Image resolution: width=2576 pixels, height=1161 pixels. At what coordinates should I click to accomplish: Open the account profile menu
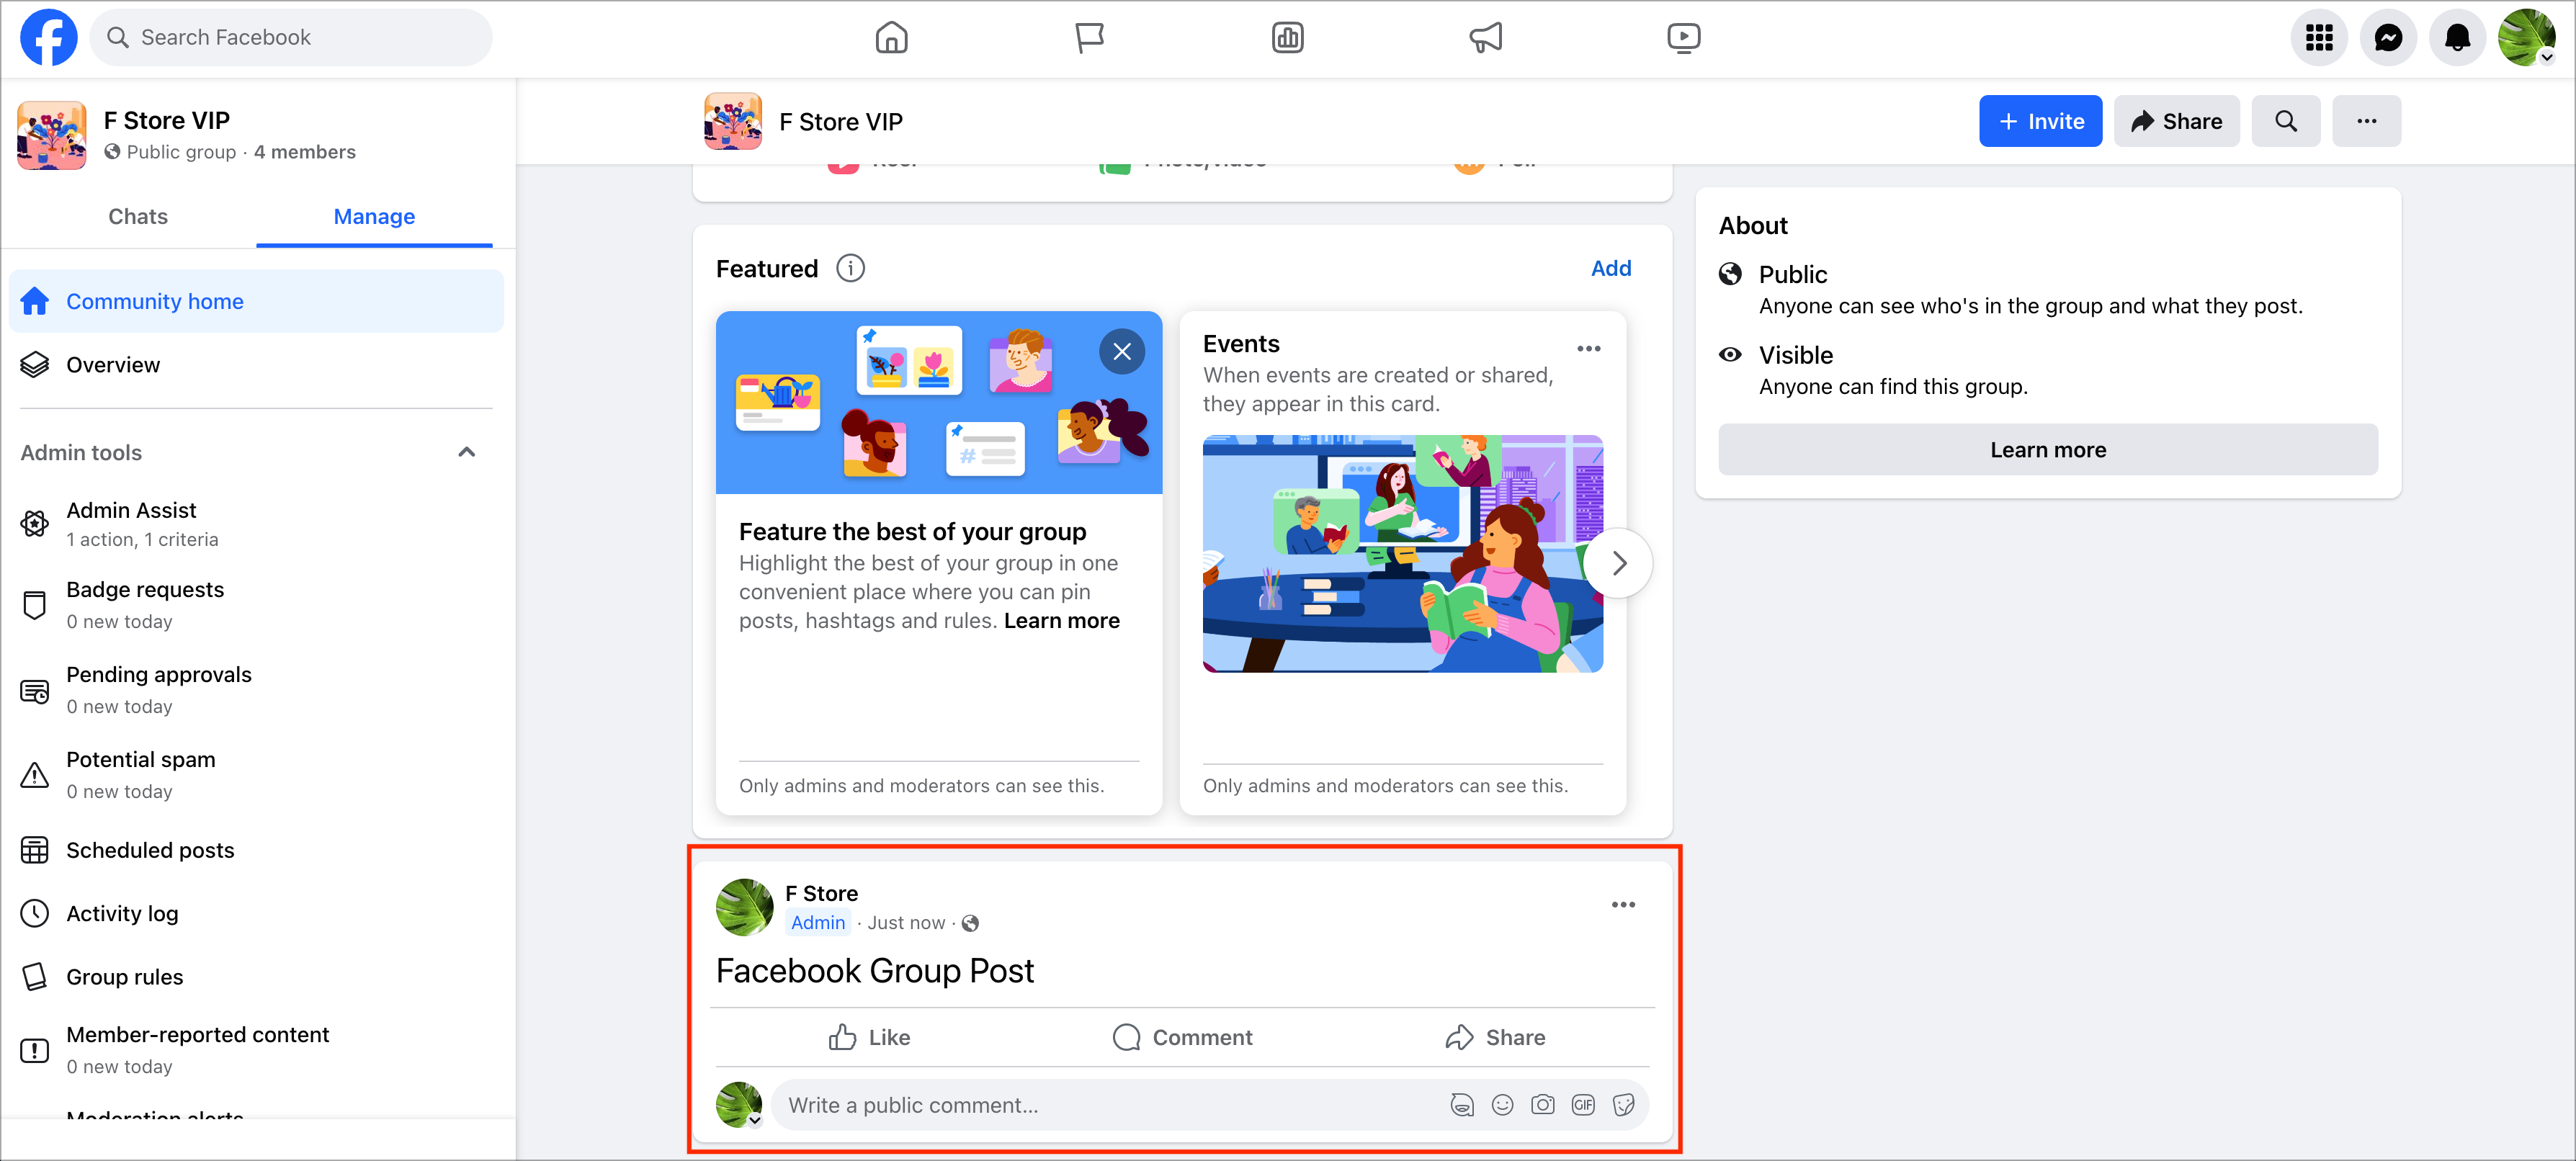(2526, 38)
